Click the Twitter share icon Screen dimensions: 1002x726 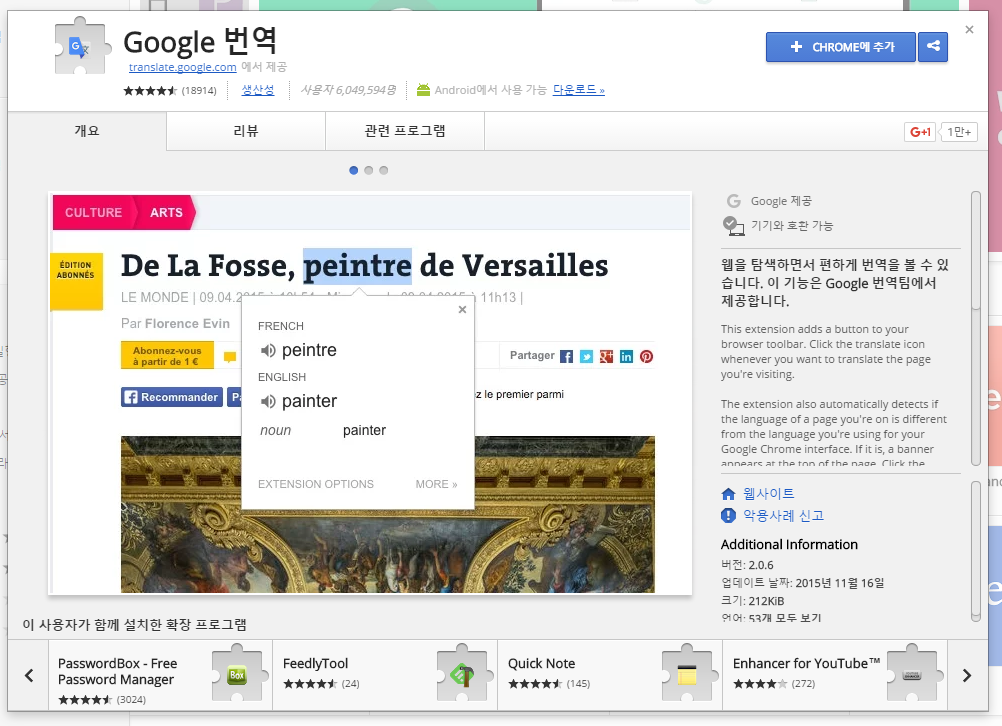[586, 357]
